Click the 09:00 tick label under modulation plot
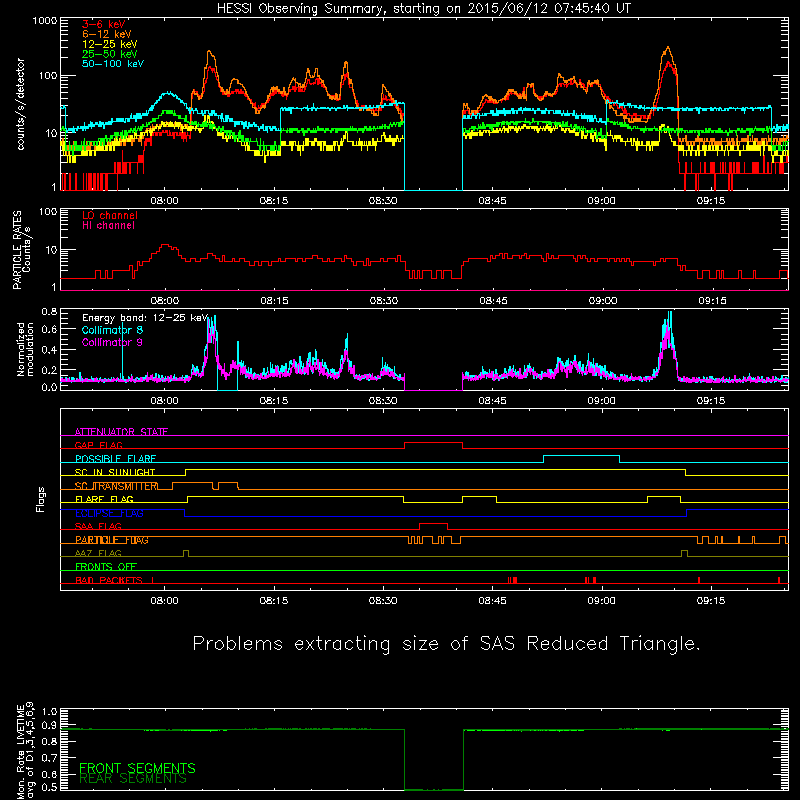This screenshot has height=800, width=800. [x=602, y=401]
